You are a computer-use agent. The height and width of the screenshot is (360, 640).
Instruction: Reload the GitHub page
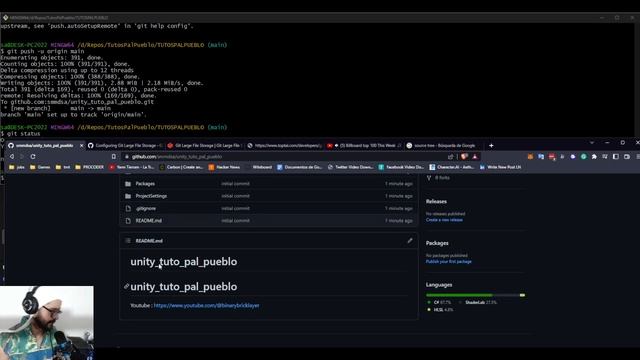pyautogui.click(x=33, y=157)
